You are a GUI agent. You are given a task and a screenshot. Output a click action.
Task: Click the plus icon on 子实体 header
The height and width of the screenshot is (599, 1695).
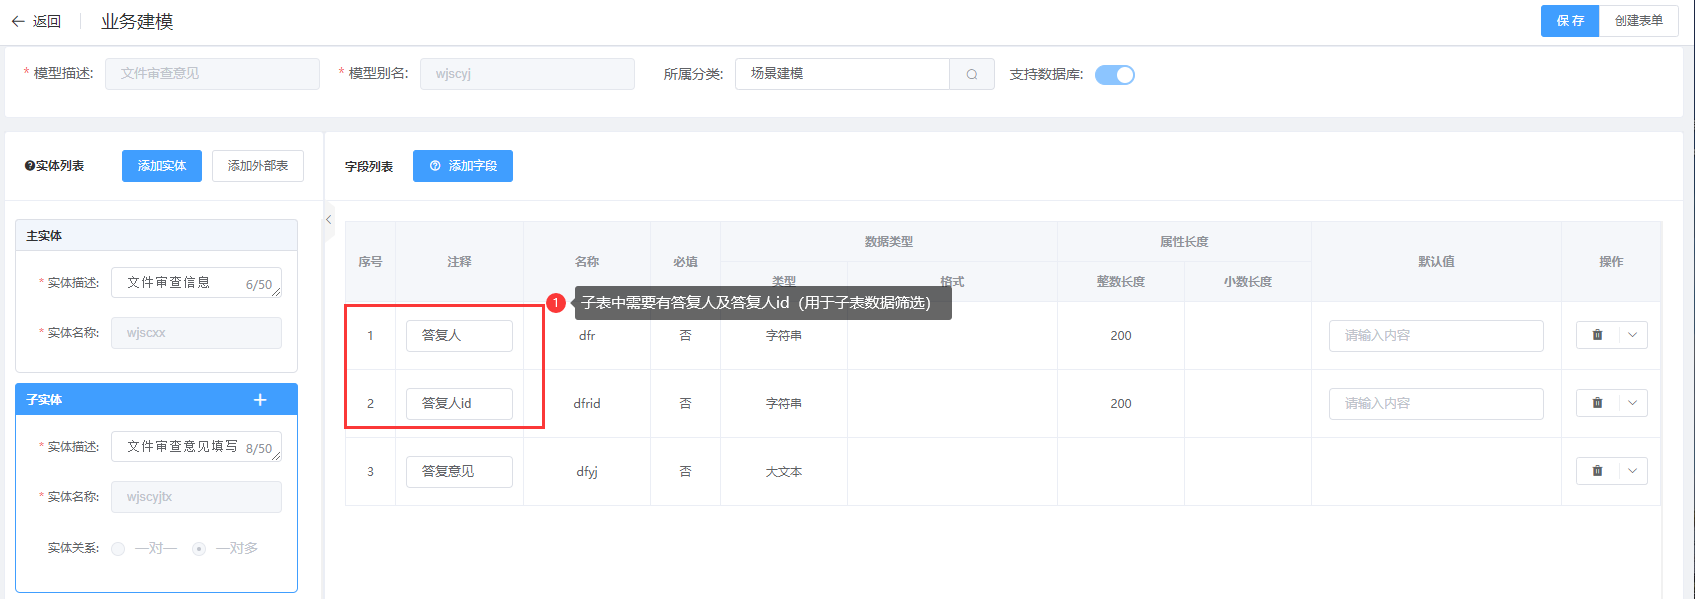(260, 400)
